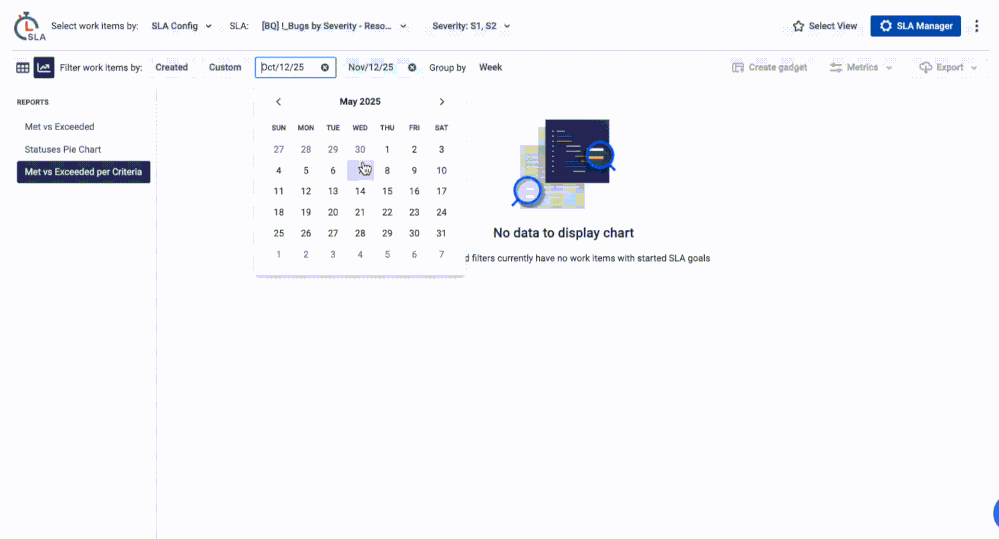Image resolution: width=999 pixels, height=540 pixels.
Task: Switch to the chart view icon
Action: coord(44,68)
